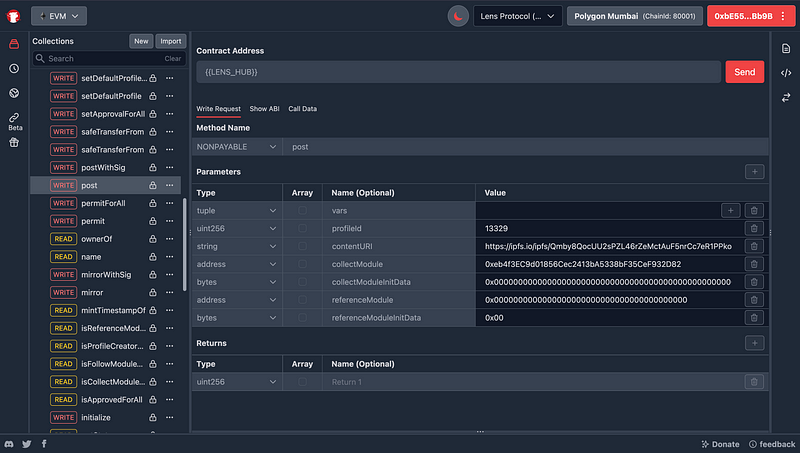Open options menu for the post item

(x=170, y=186)
